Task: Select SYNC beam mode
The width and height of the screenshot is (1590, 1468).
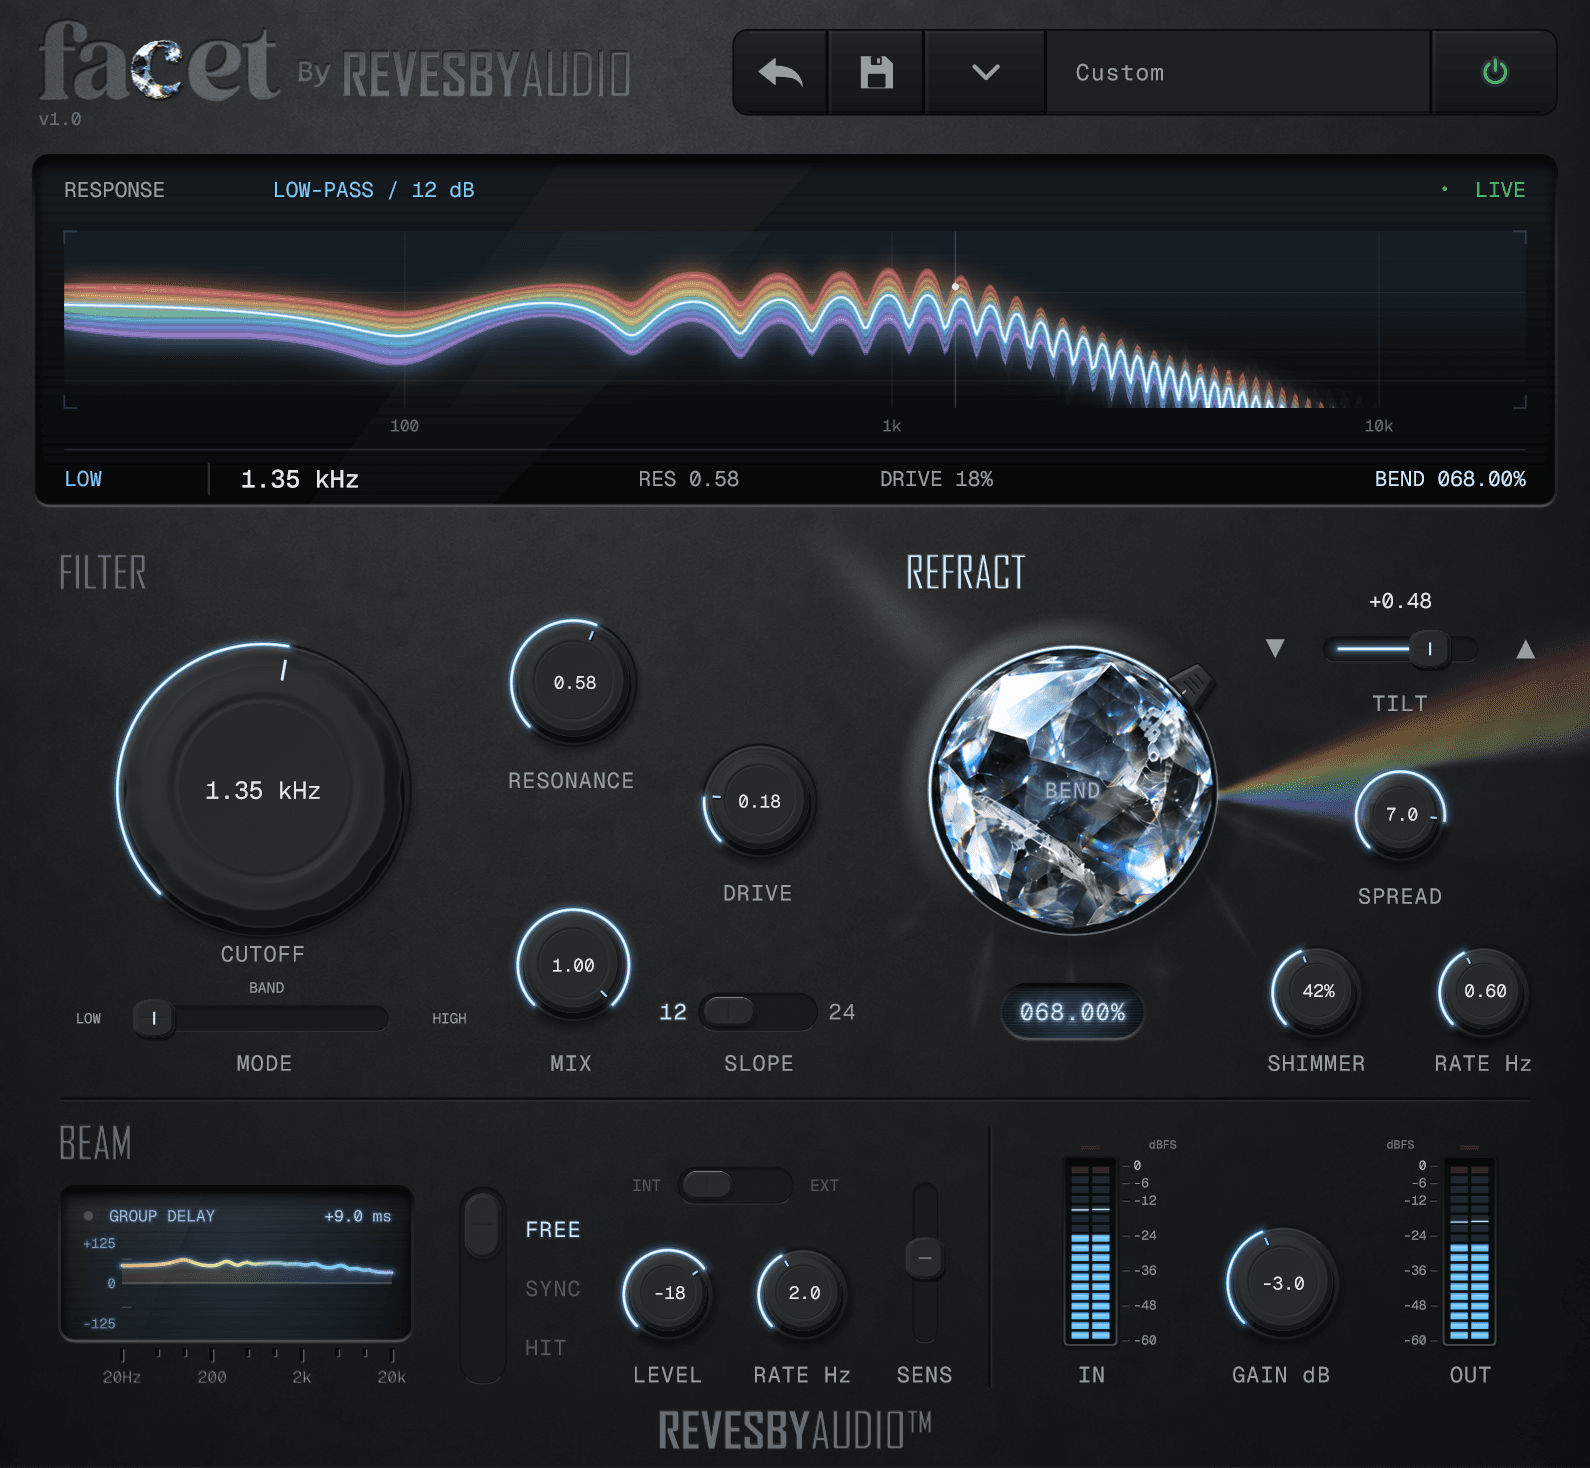Action: 553,1289
